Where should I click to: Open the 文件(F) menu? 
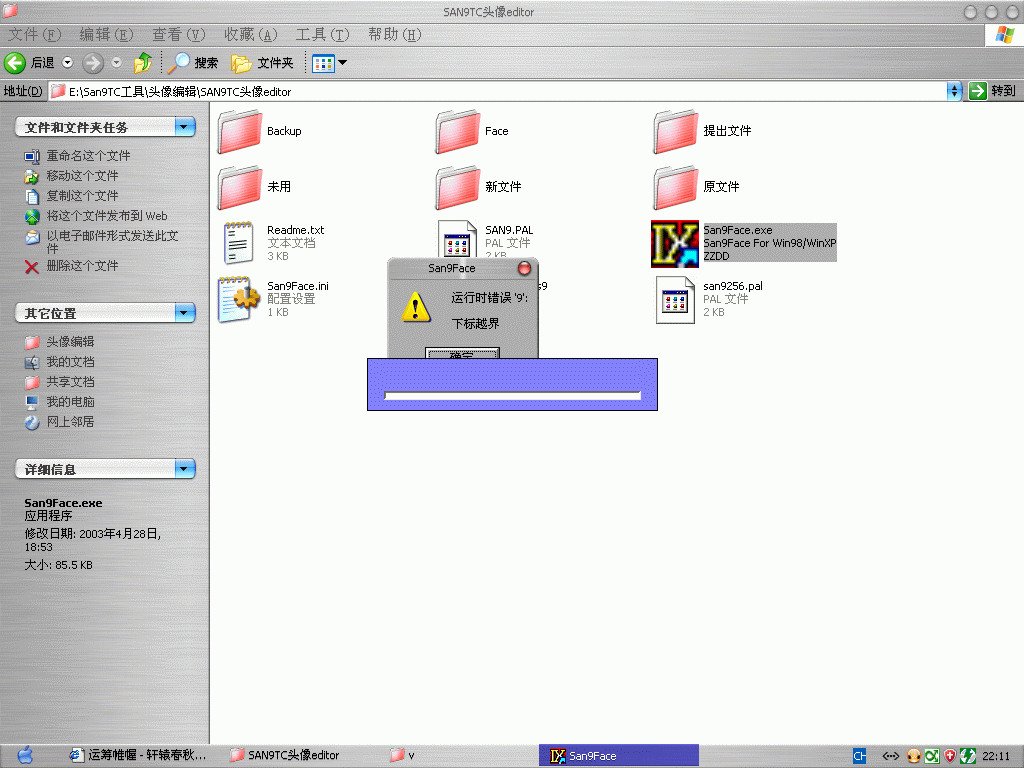(x=34, y=35)
